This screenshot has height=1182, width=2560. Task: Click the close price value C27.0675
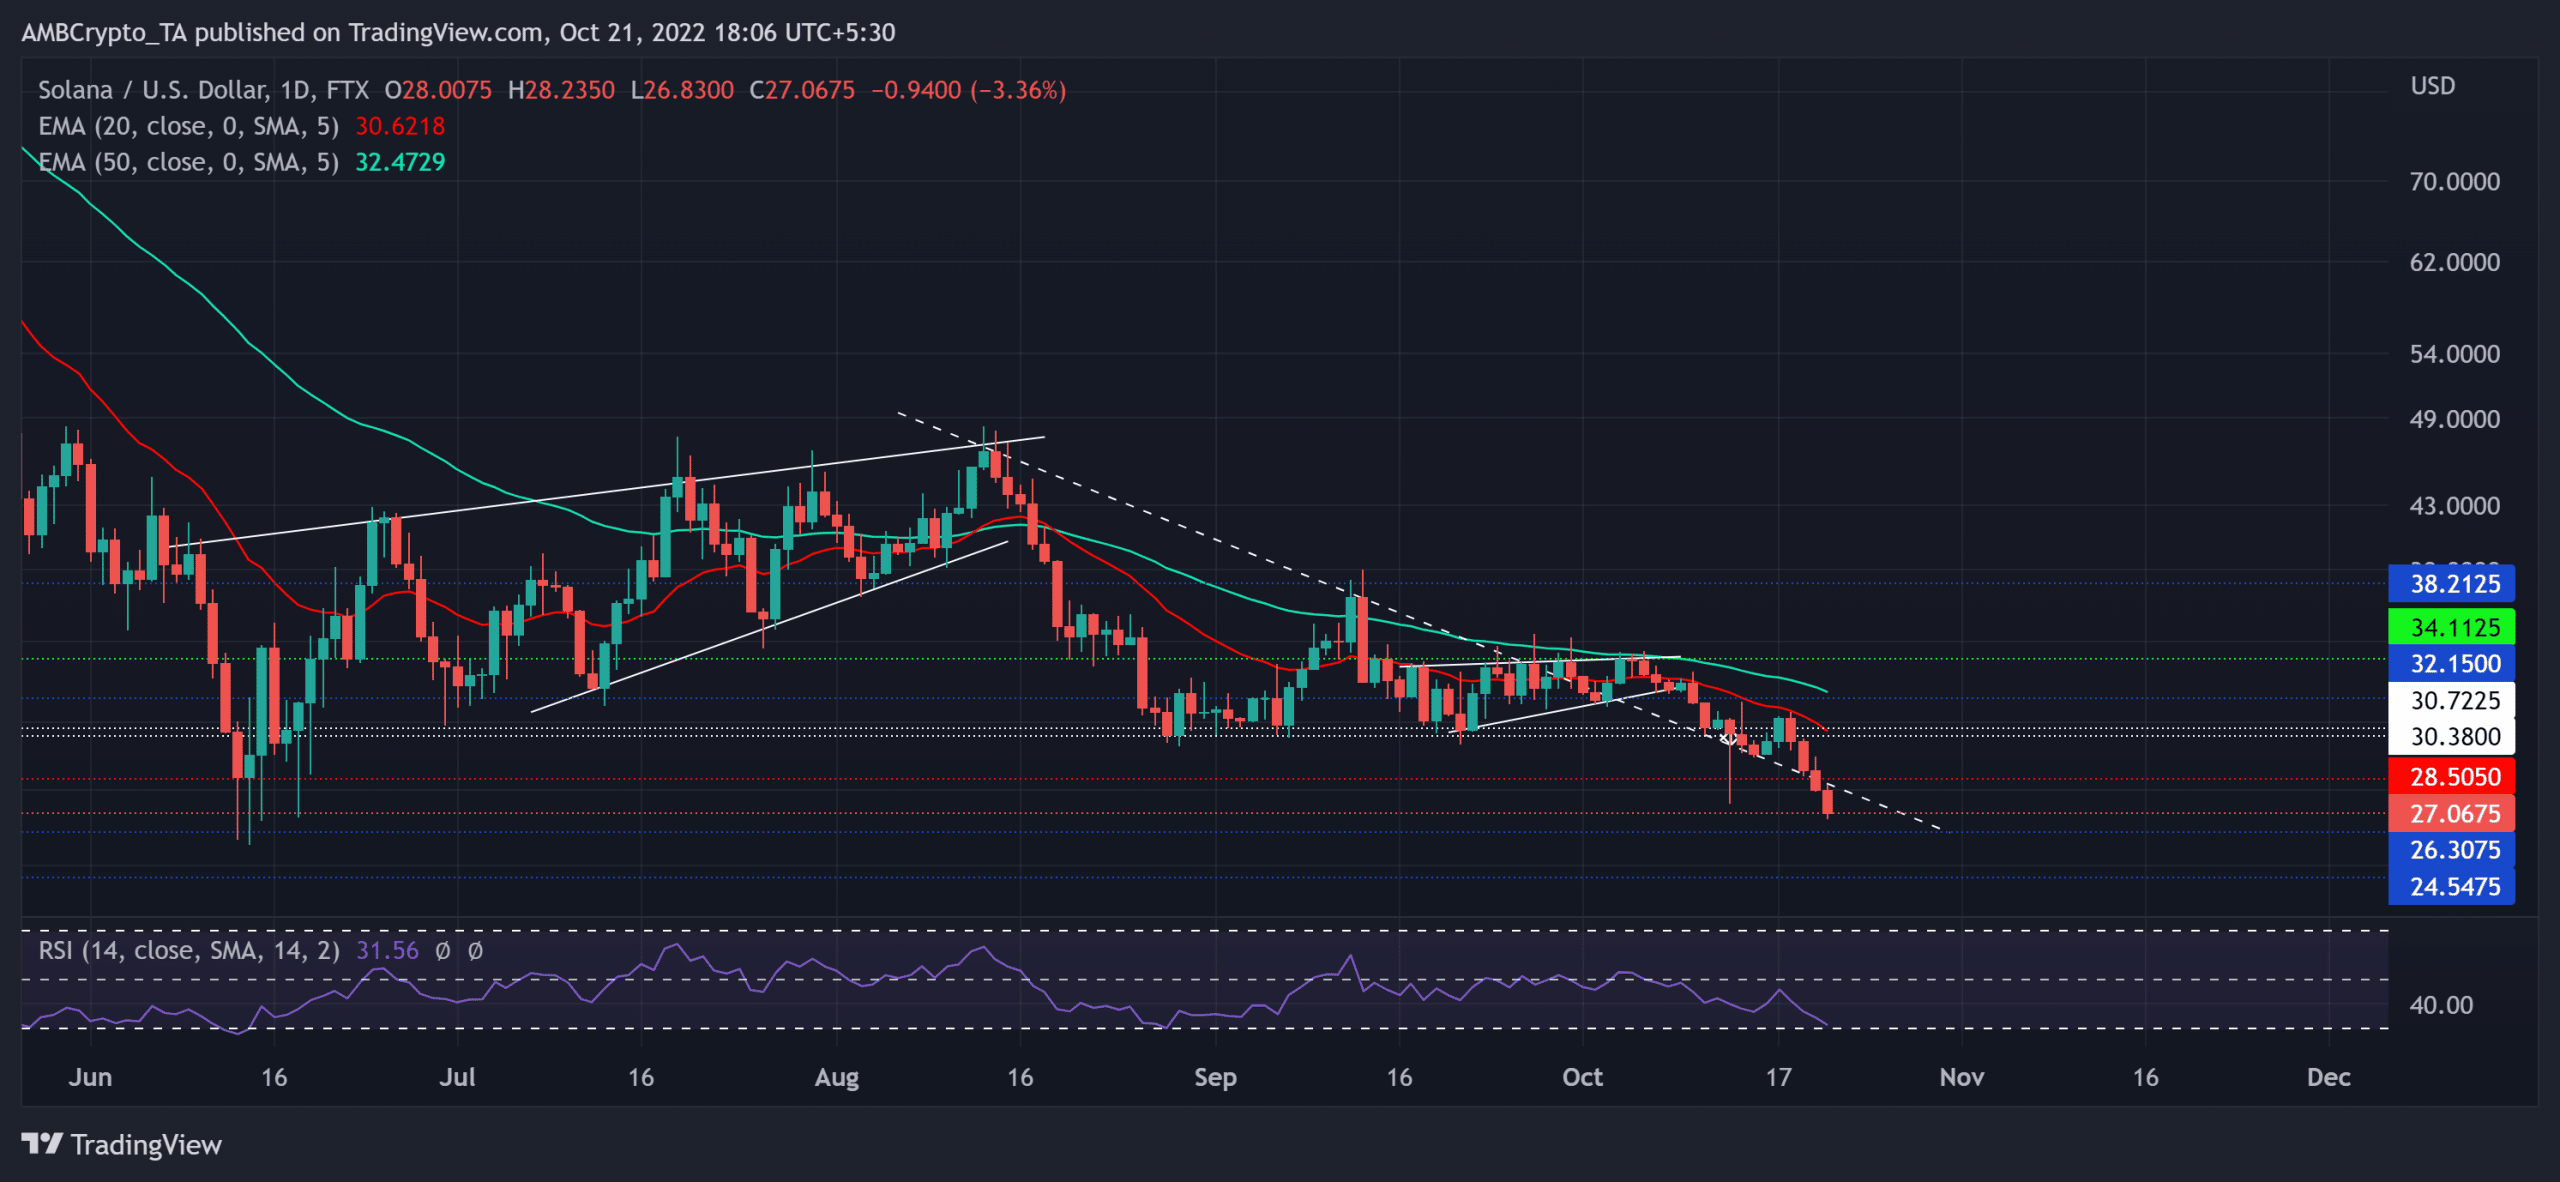click(802, 90)
